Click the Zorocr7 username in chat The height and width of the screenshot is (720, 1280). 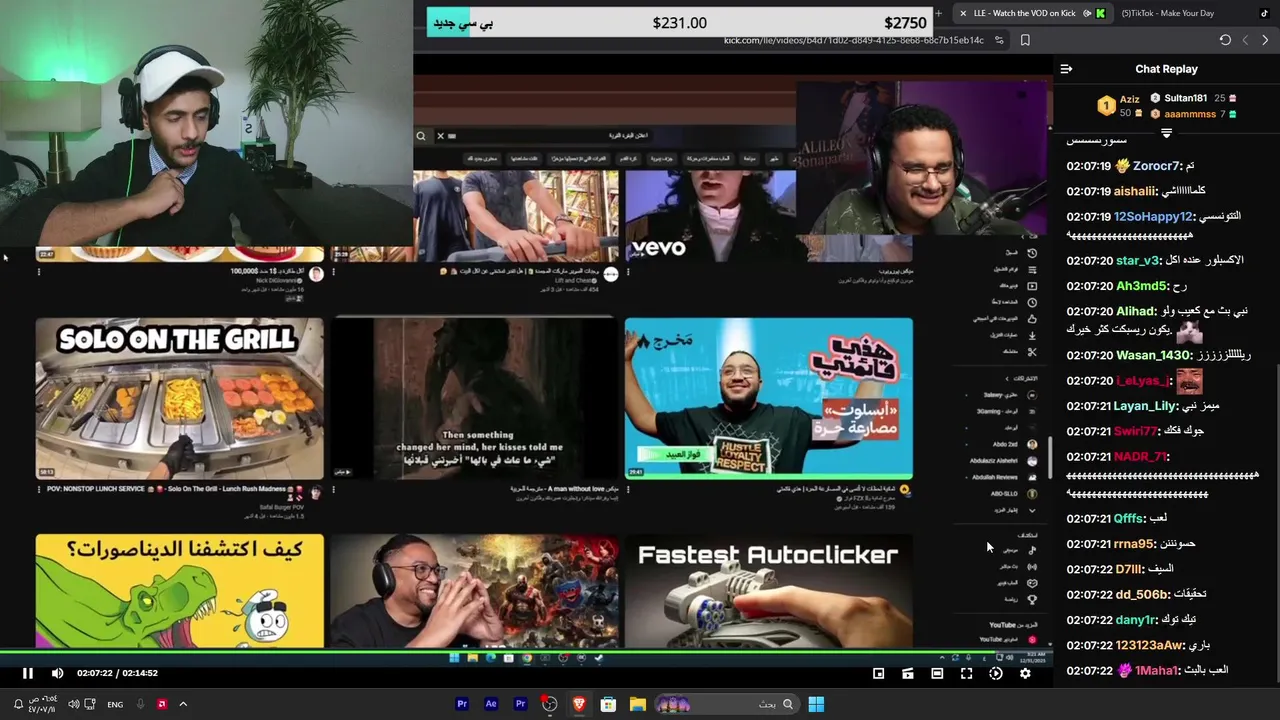pyautogui.click(x=1157, y=166)
